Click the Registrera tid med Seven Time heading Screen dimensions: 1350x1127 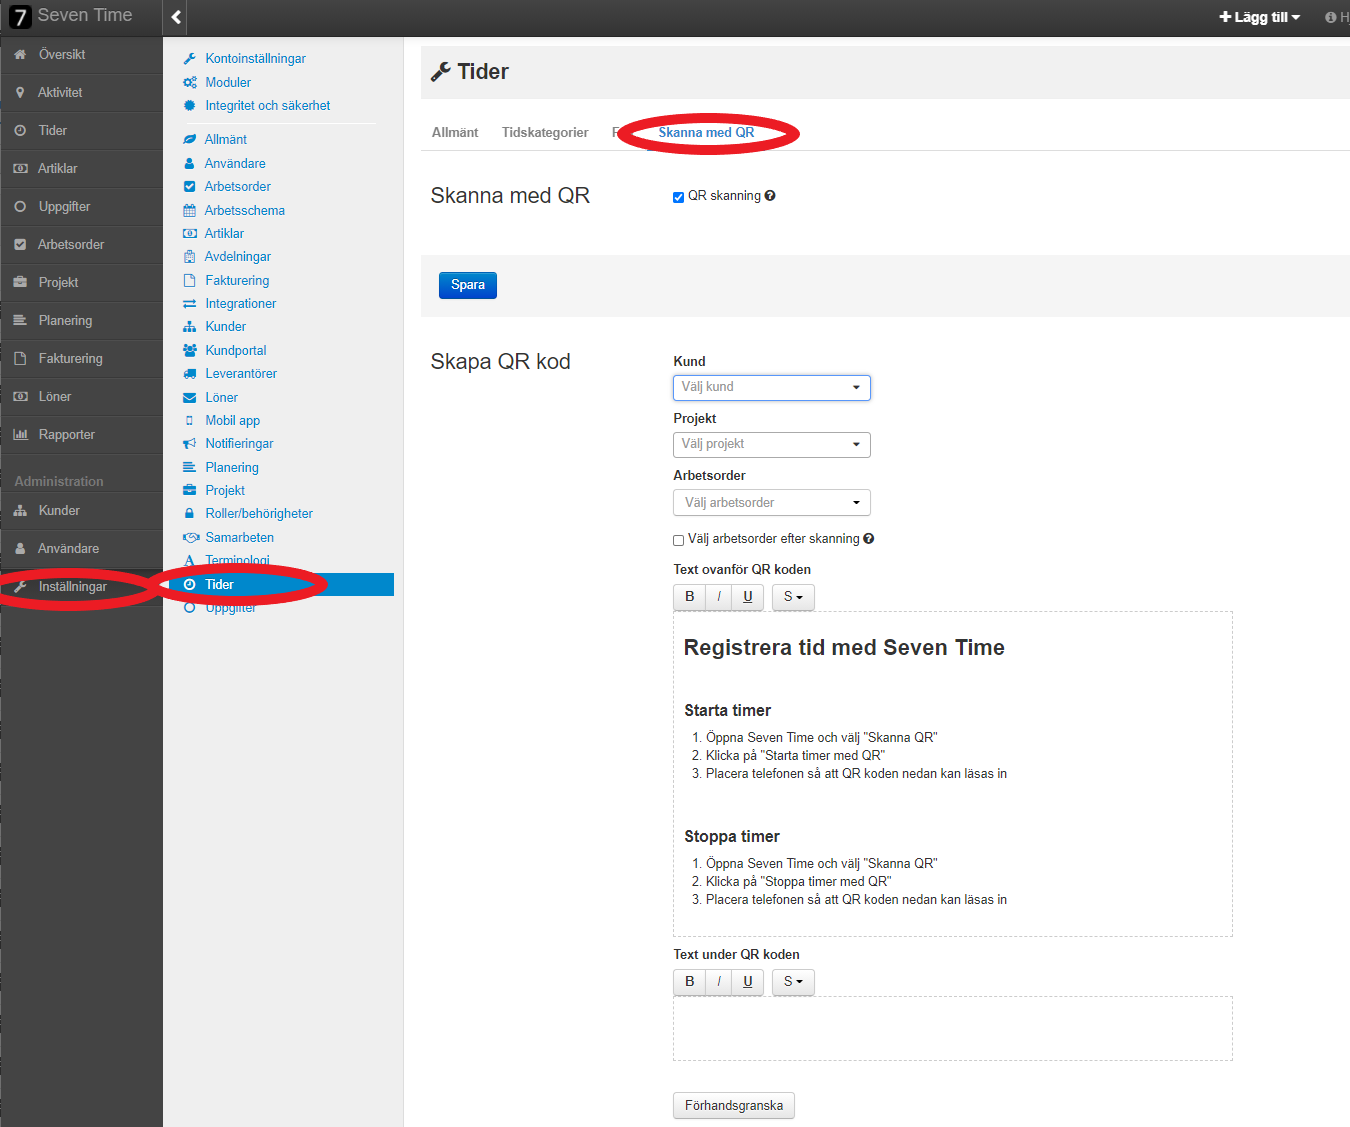tap(844, 648)
